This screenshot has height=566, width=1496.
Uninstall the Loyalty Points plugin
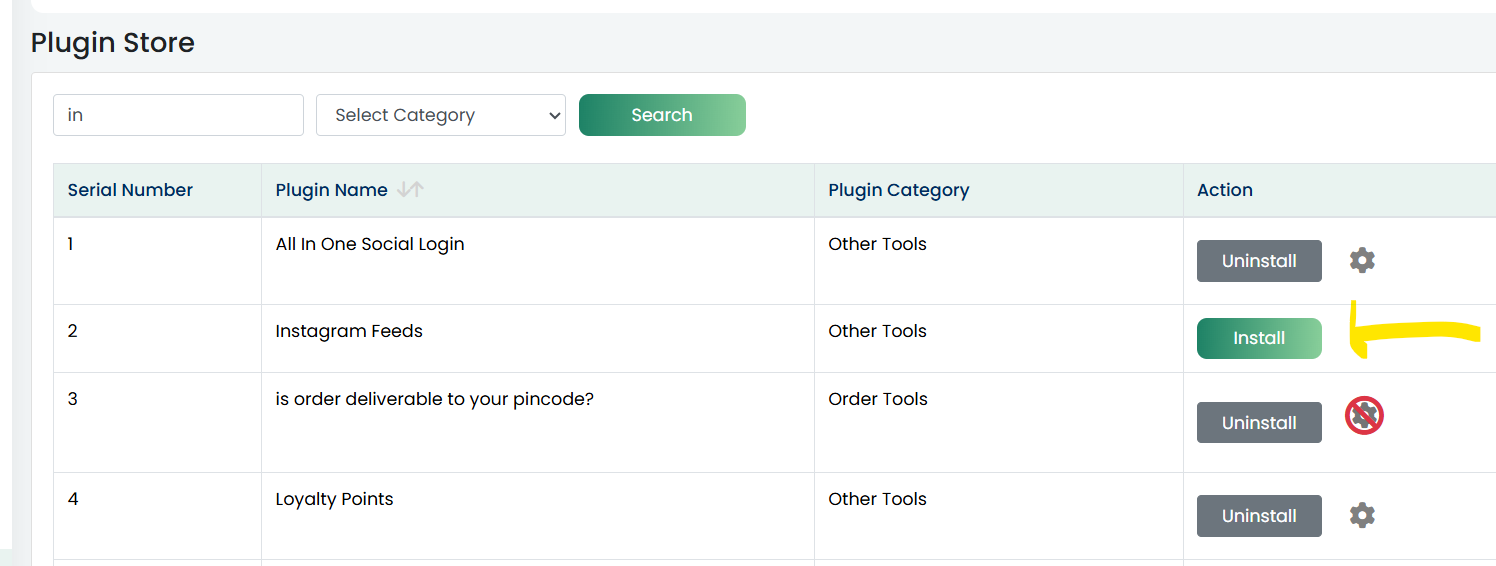1259,516
